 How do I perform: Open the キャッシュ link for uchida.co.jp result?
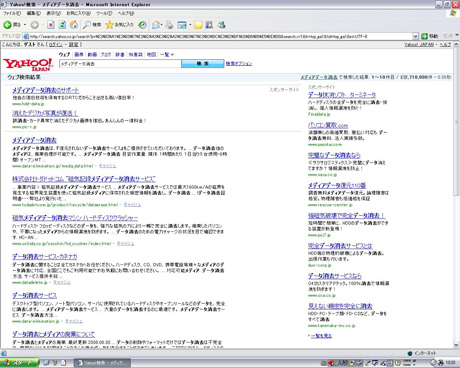pos(125,244)
